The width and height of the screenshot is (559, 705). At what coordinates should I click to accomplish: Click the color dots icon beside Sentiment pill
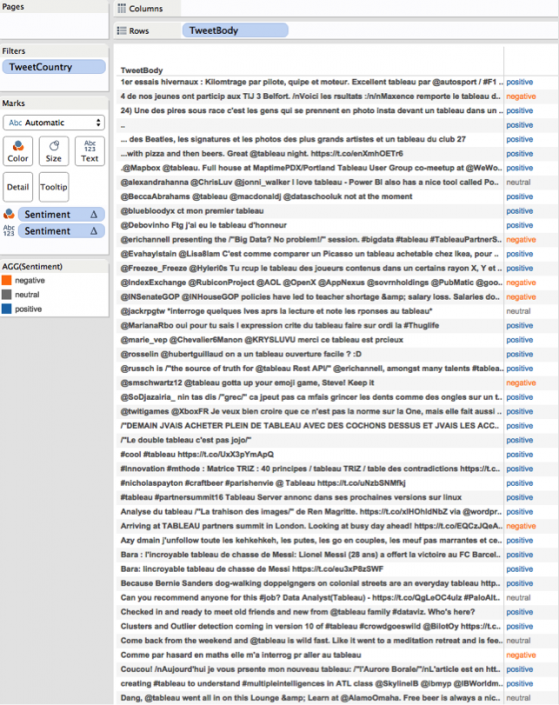[x=9, y=214]
